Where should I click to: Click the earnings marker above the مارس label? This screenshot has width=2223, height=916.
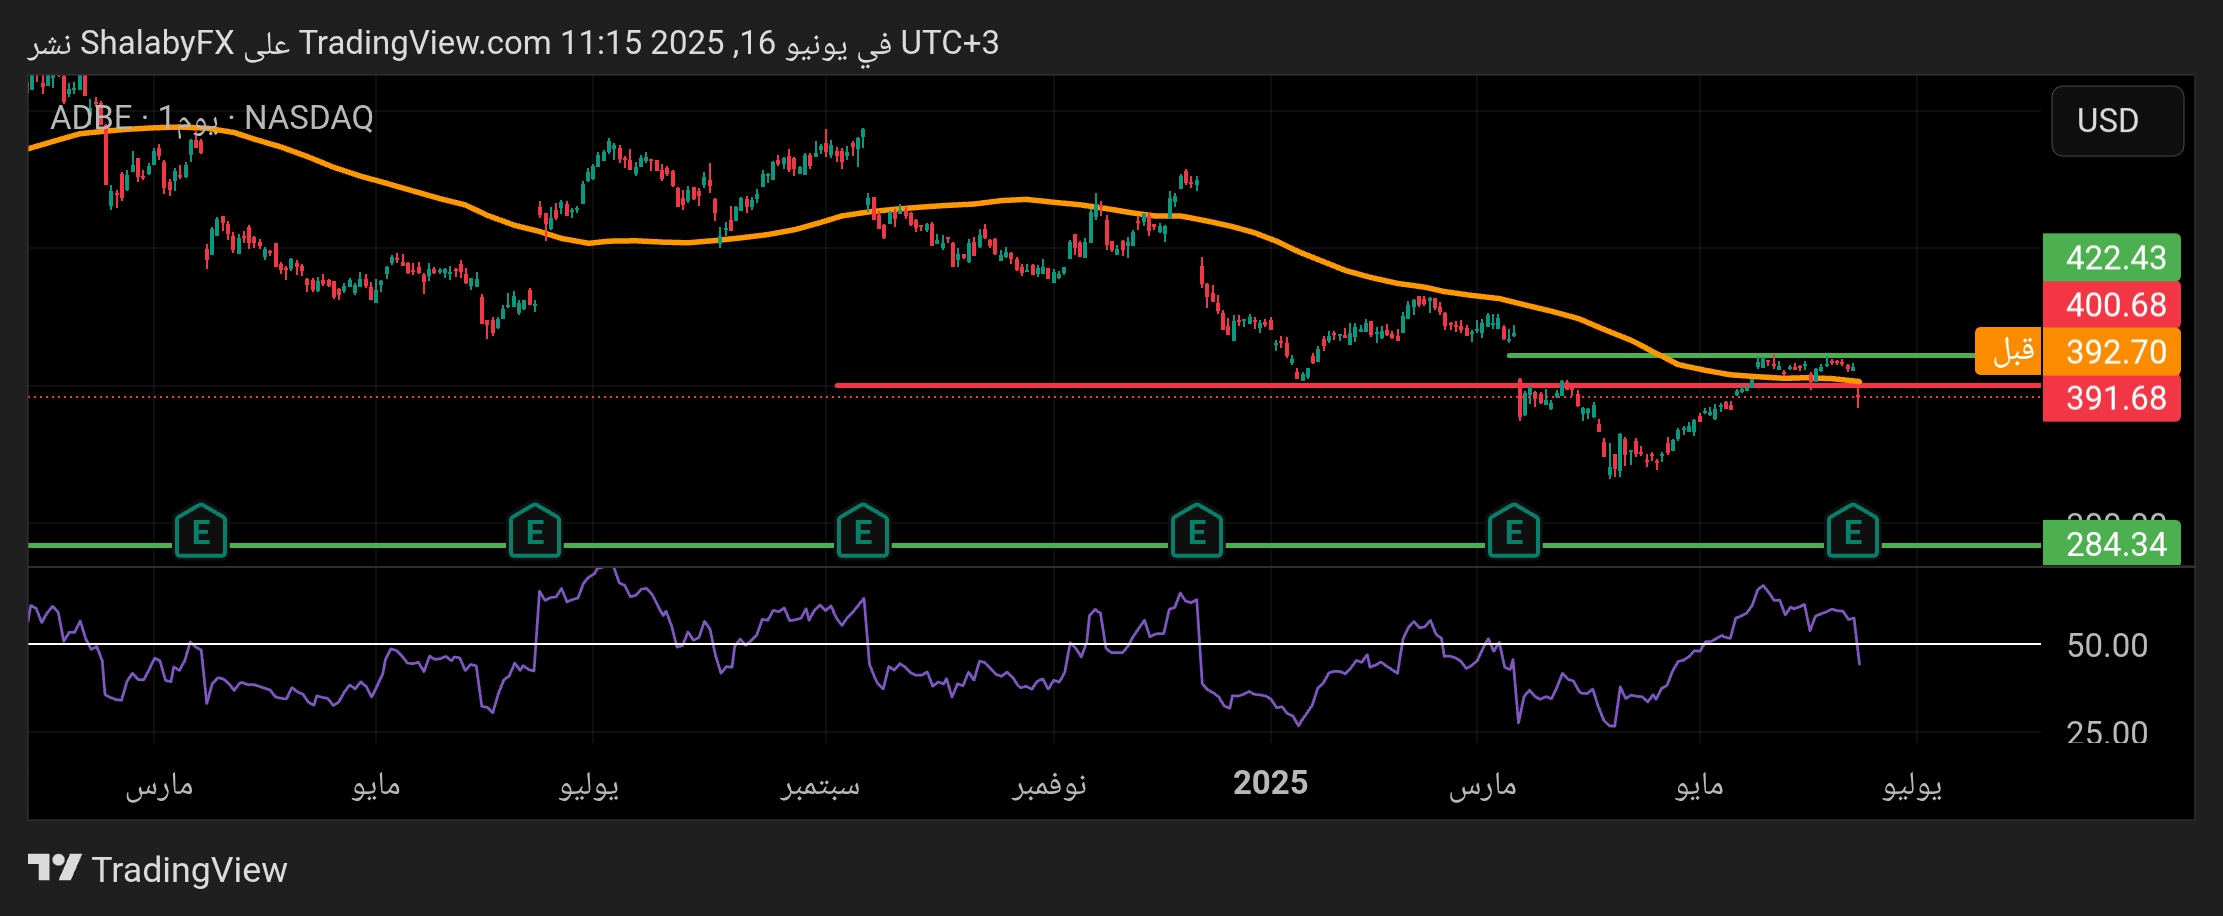click(x=201, y=531)
